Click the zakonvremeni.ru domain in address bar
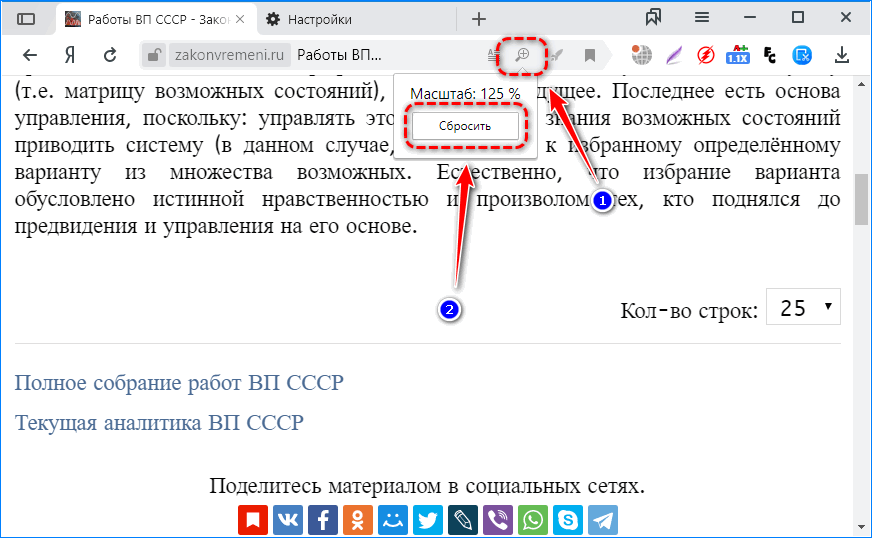This screenshot has width=872, height=538. click(229, 55)
